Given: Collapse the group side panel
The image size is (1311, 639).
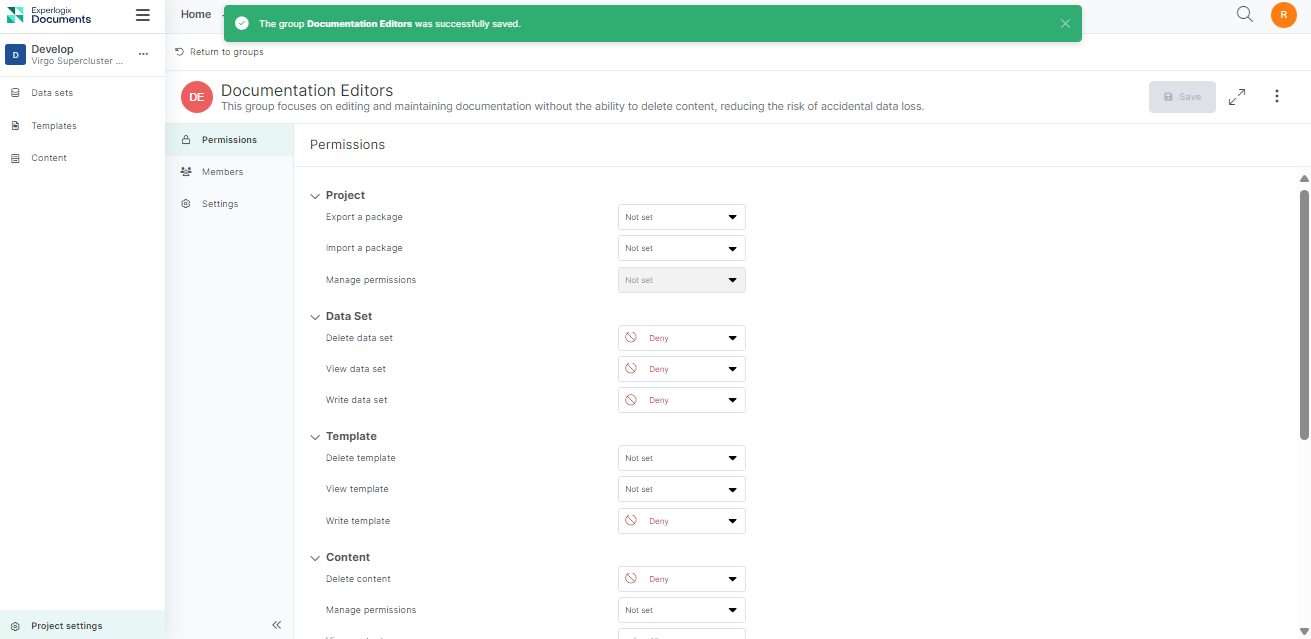Looking at the screenshot, I should (277, 625).
